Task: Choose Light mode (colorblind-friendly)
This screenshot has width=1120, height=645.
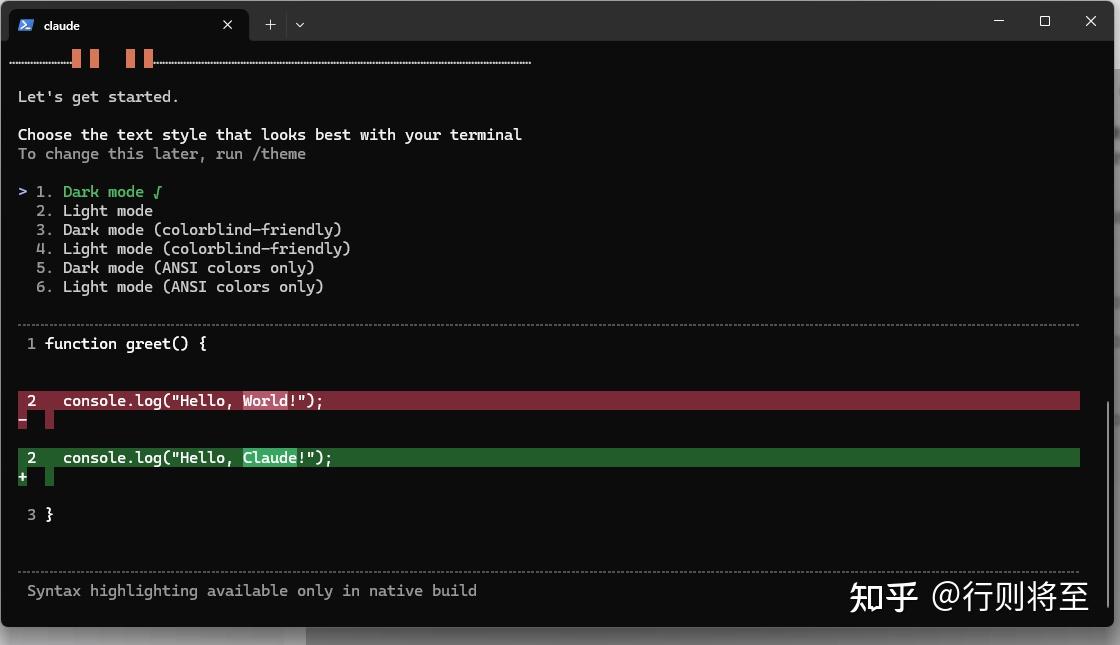Action: 206,249
